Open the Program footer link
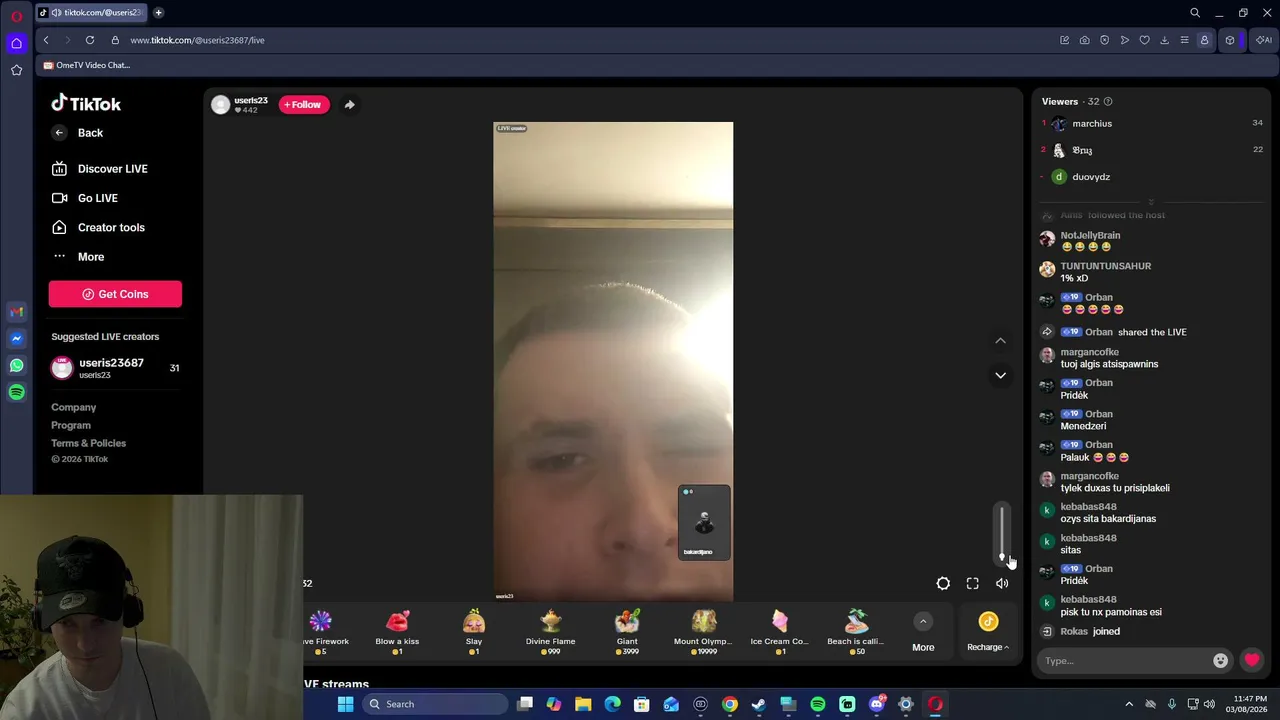The height and width of the screenshot is (720, 1280). pos(71,425)
